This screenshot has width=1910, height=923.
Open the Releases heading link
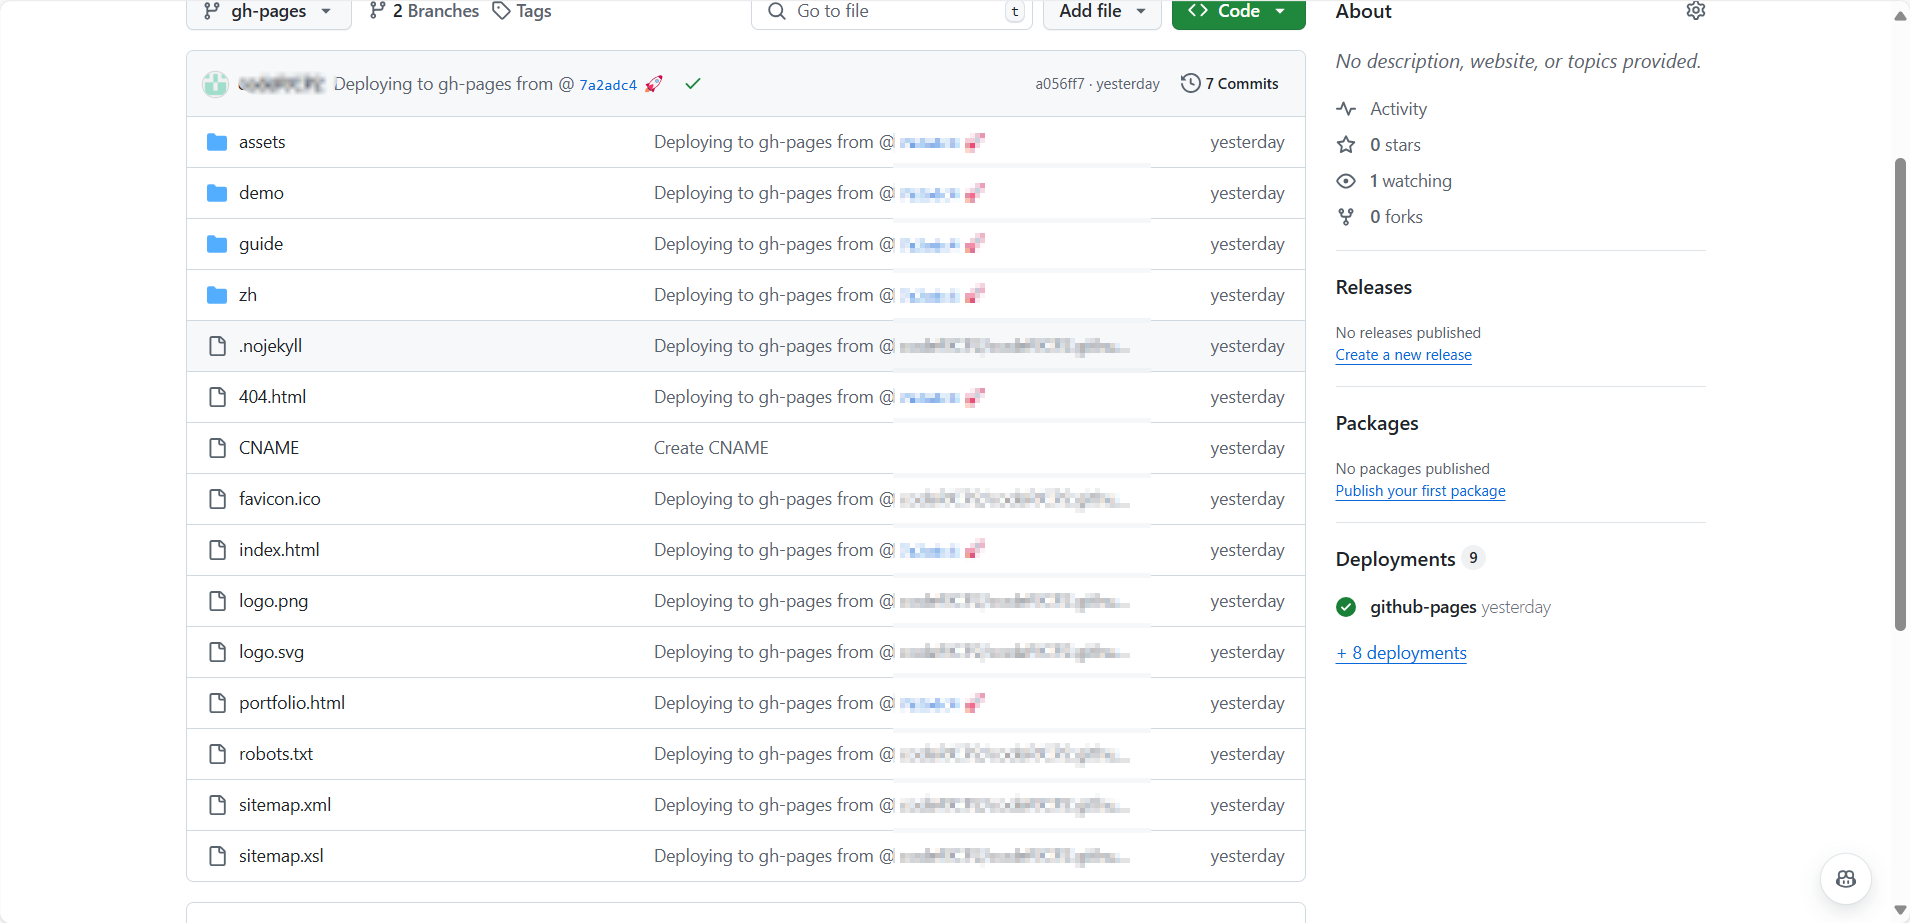pos(1373,287)
